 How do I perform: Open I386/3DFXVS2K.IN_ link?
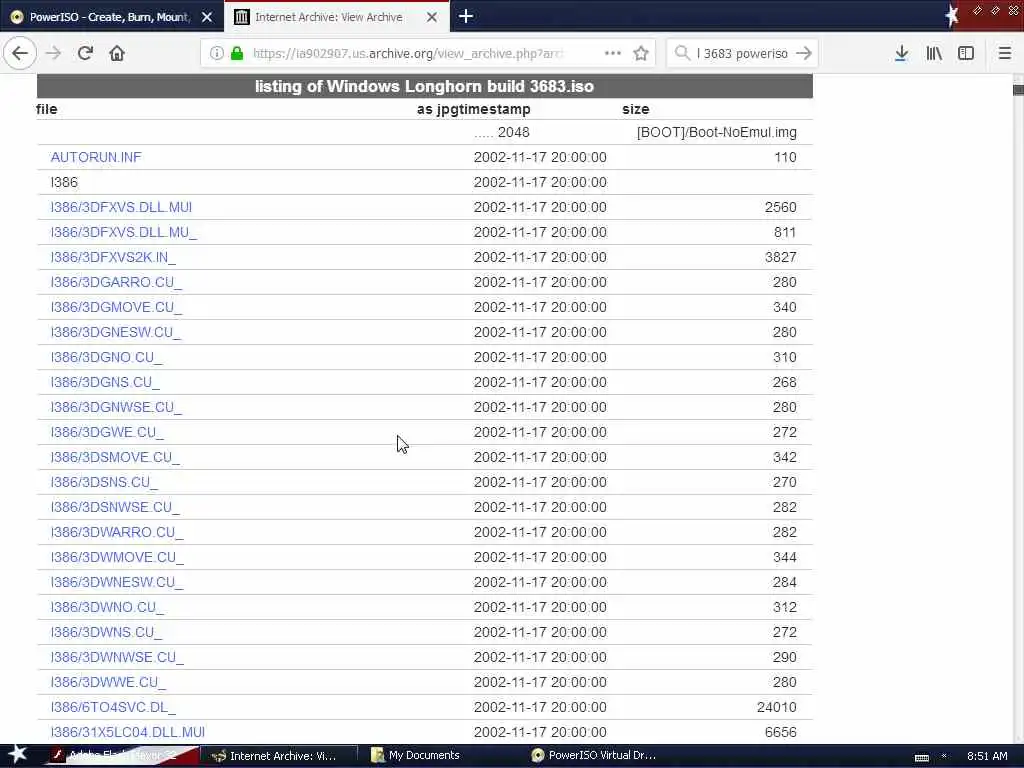[x=113, y=257]
